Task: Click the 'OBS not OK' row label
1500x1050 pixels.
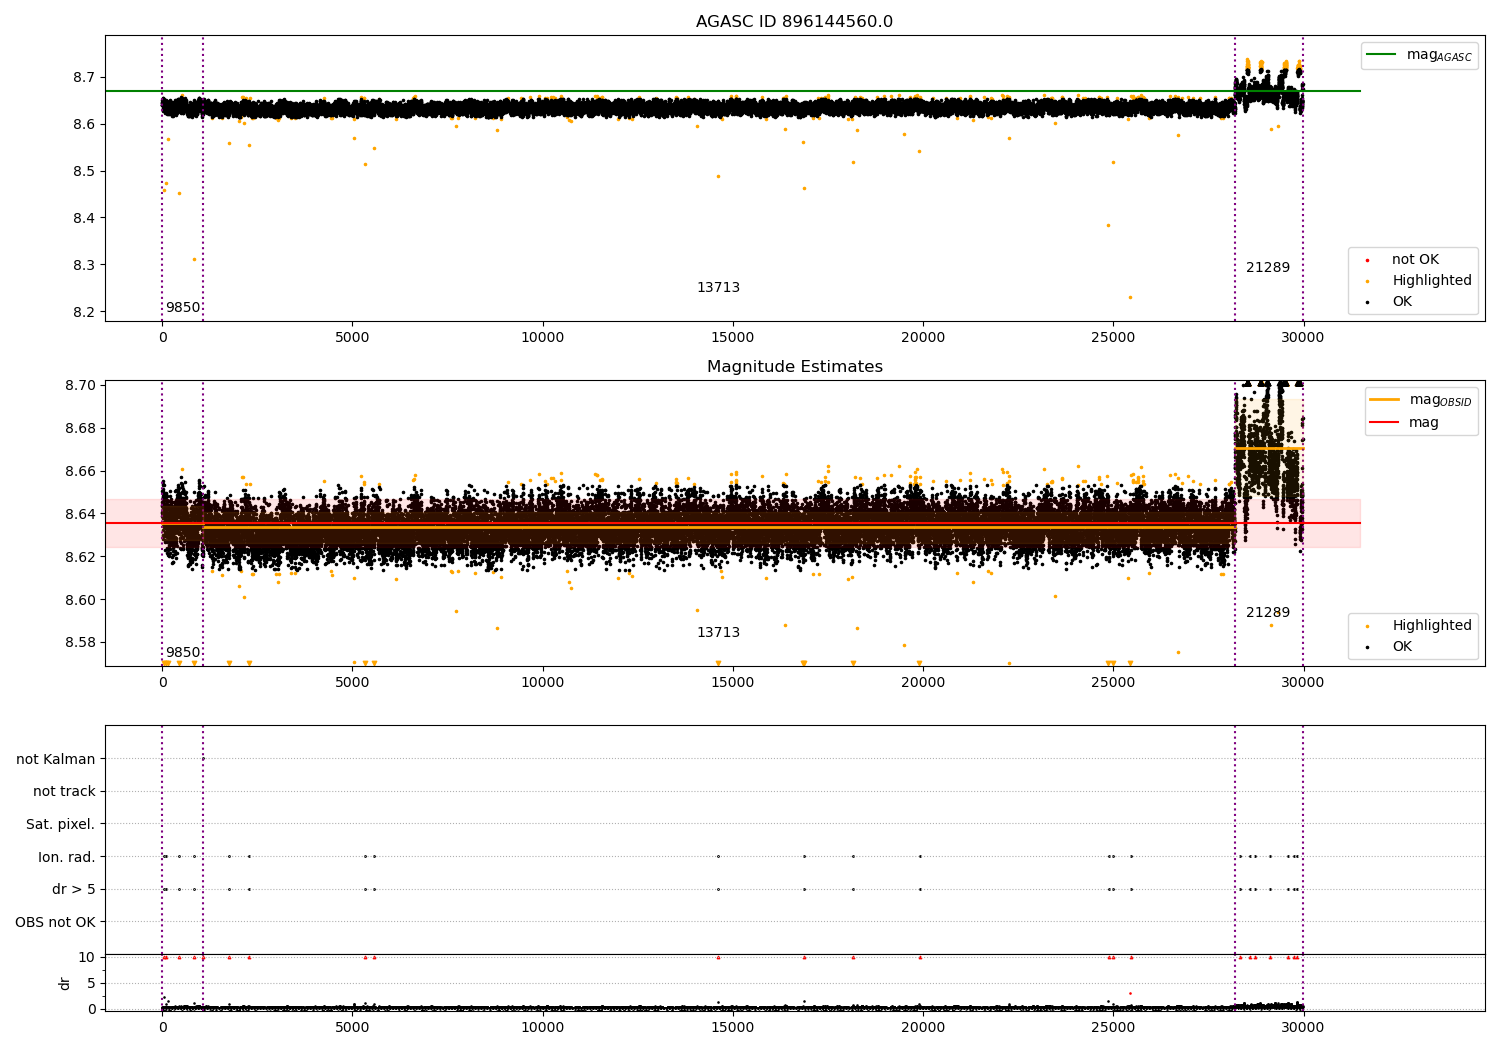Action: click(x=56, y=922)
